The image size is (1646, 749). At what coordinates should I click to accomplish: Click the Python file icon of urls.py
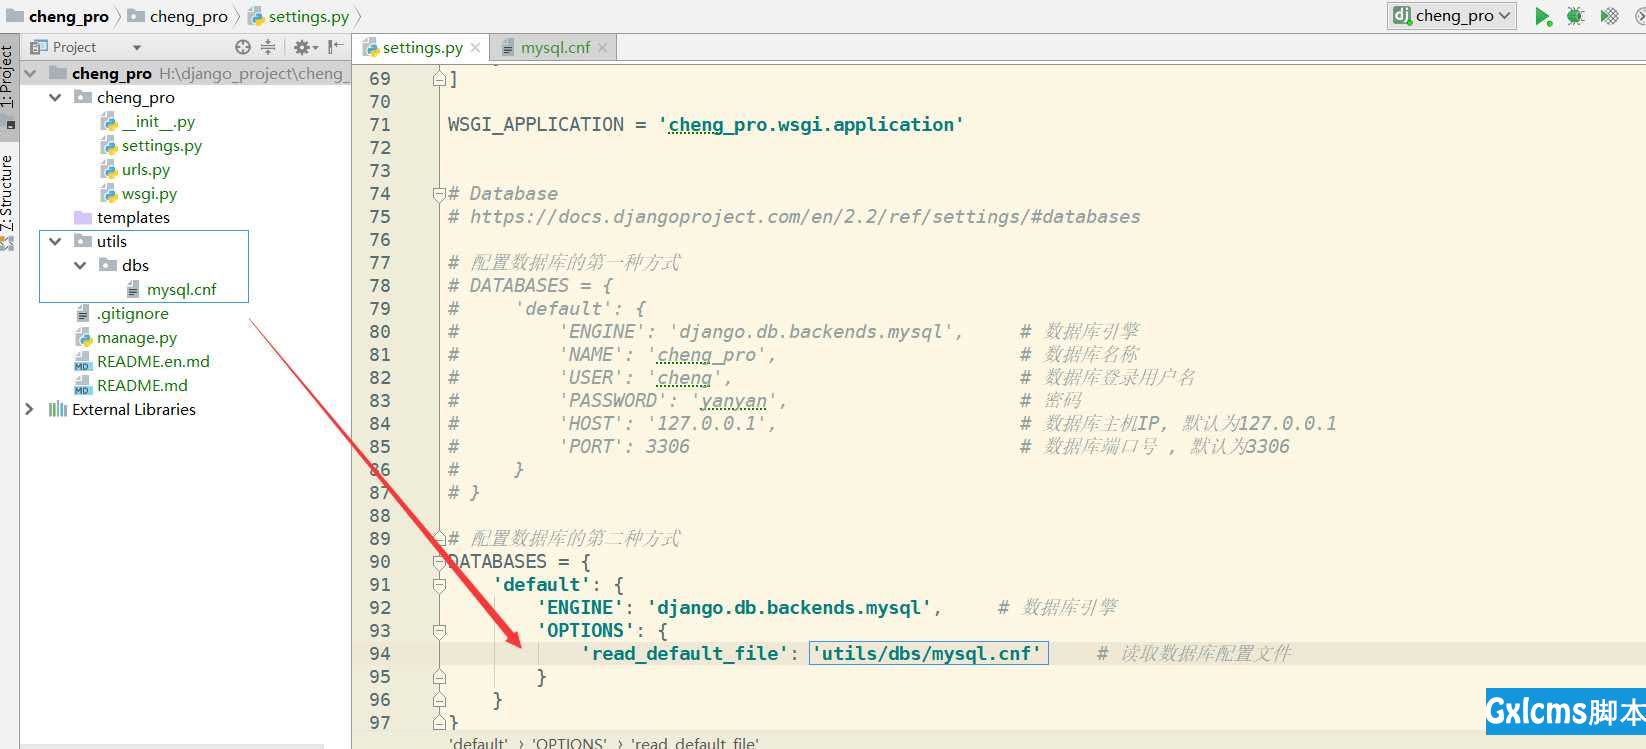pos(109,170)
